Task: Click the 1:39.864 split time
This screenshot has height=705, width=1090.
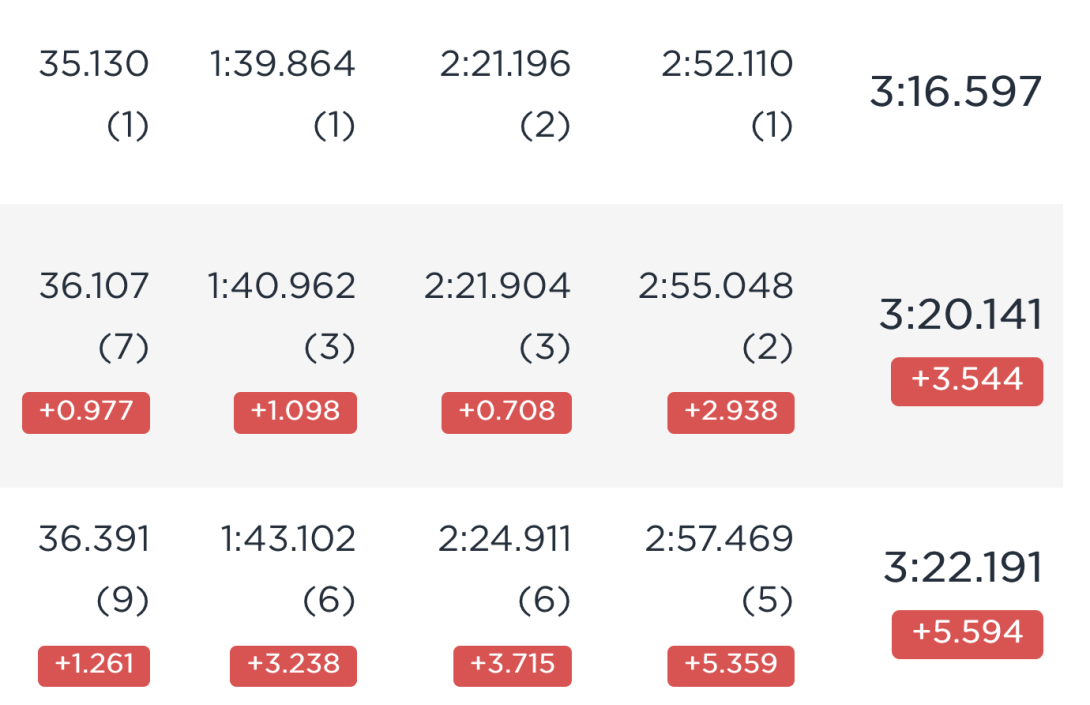Action: point(282,64)
